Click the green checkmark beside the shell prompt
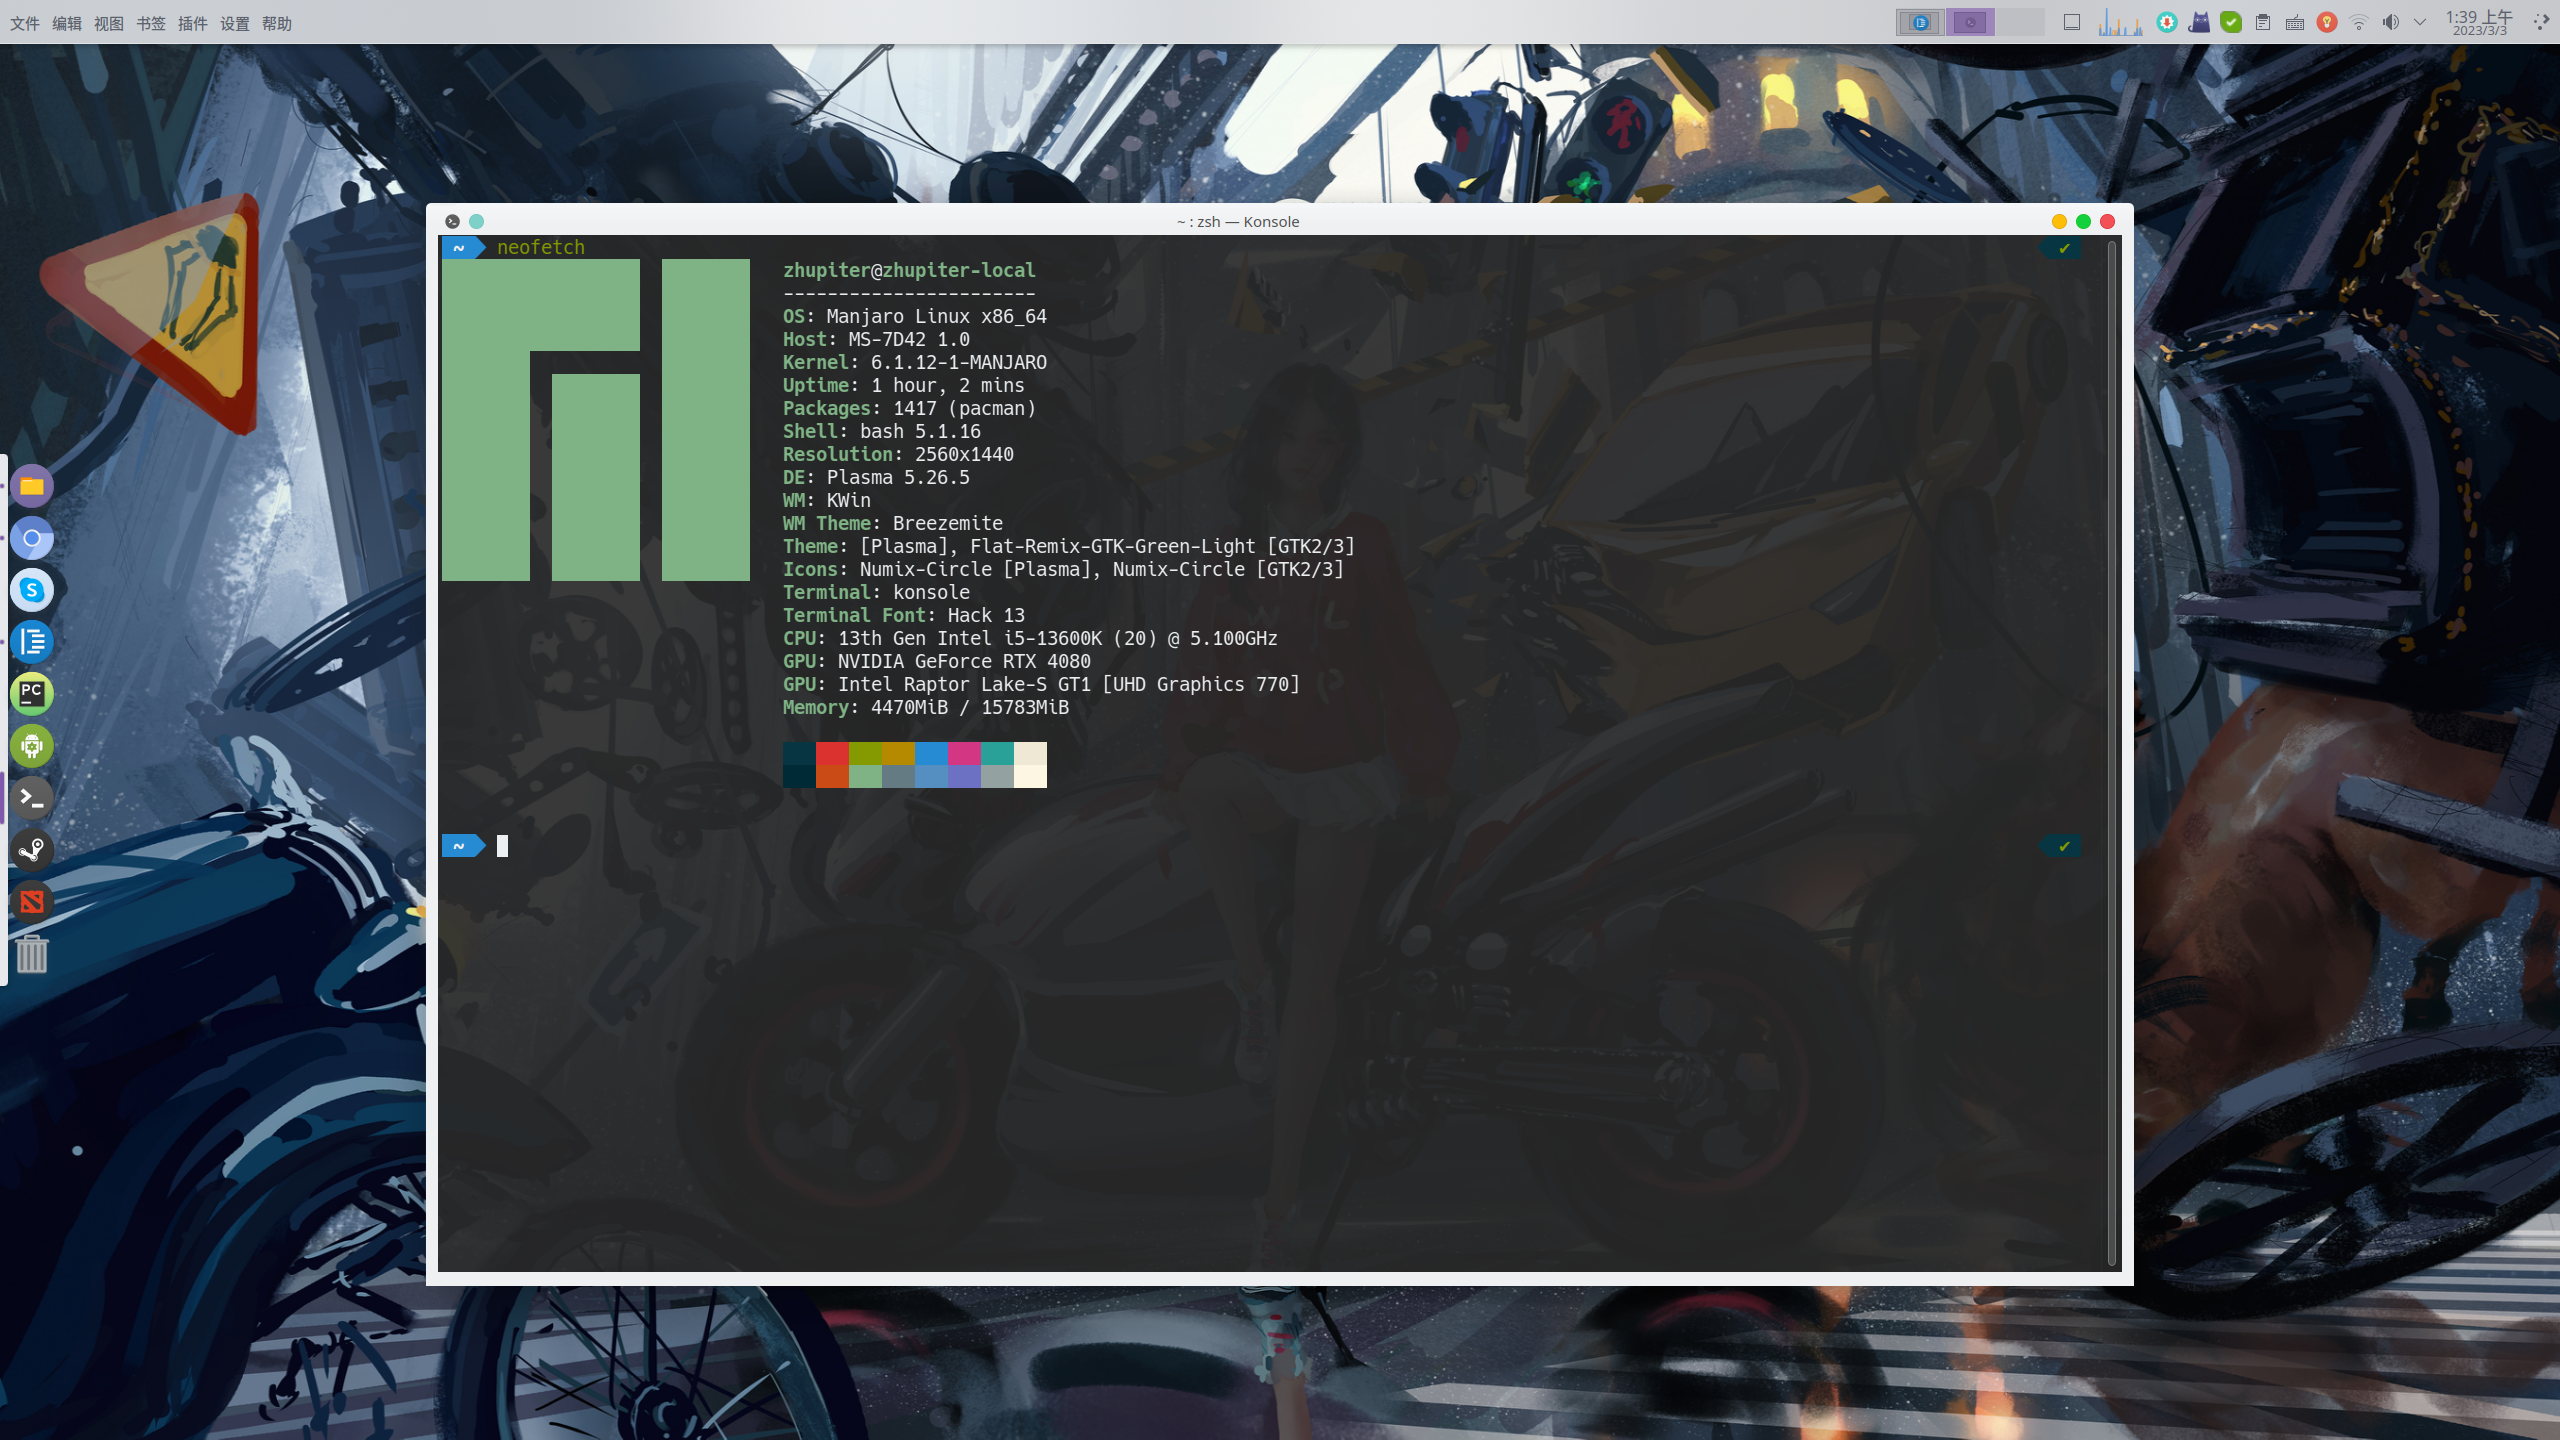This screenshot has width=2560, height=1440. (x=2063, y=845)
